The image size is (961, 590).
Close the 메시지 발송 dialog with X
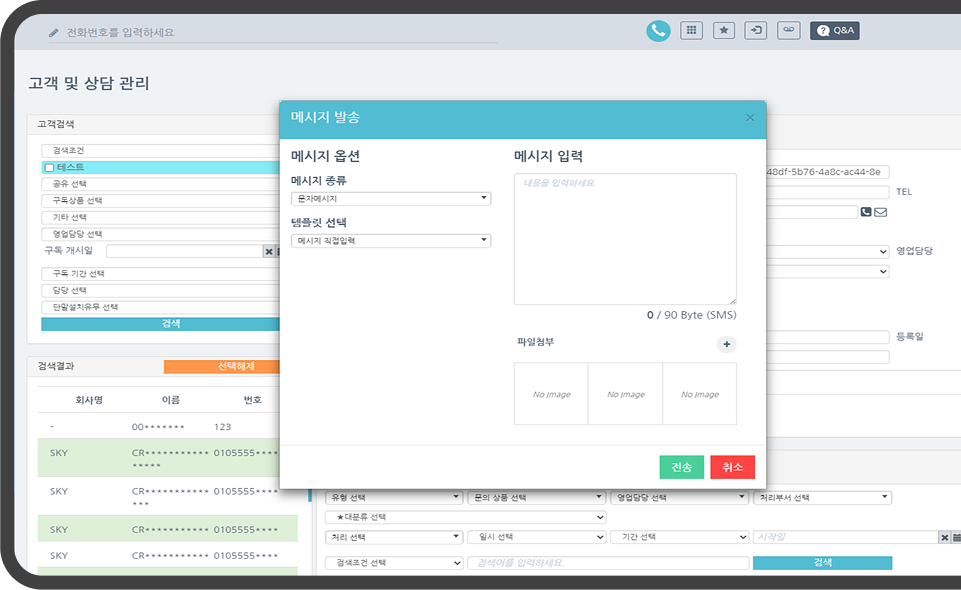[750, 118]
